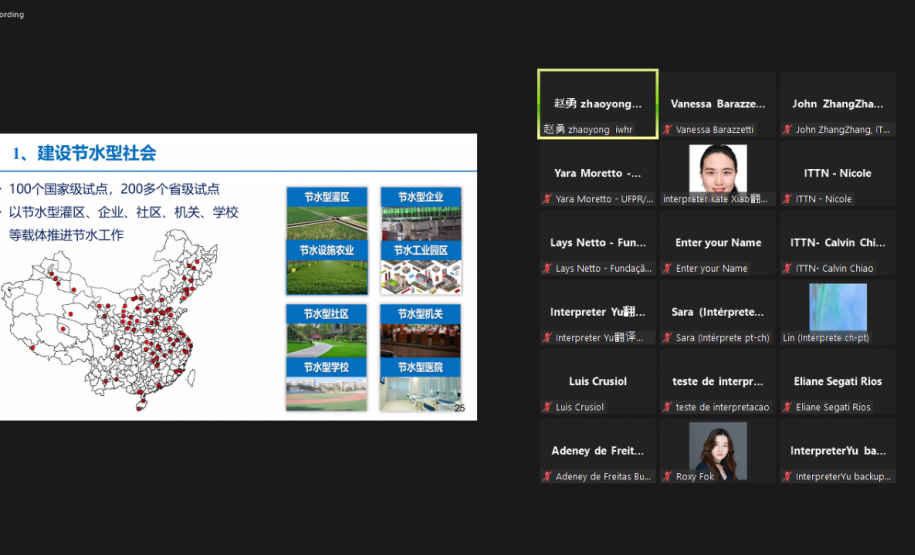The image size is (915, 555).
Task: Click muted mic icon next to ITTN - Nicole
Action: pyautogui.click(x=788, y=199)
